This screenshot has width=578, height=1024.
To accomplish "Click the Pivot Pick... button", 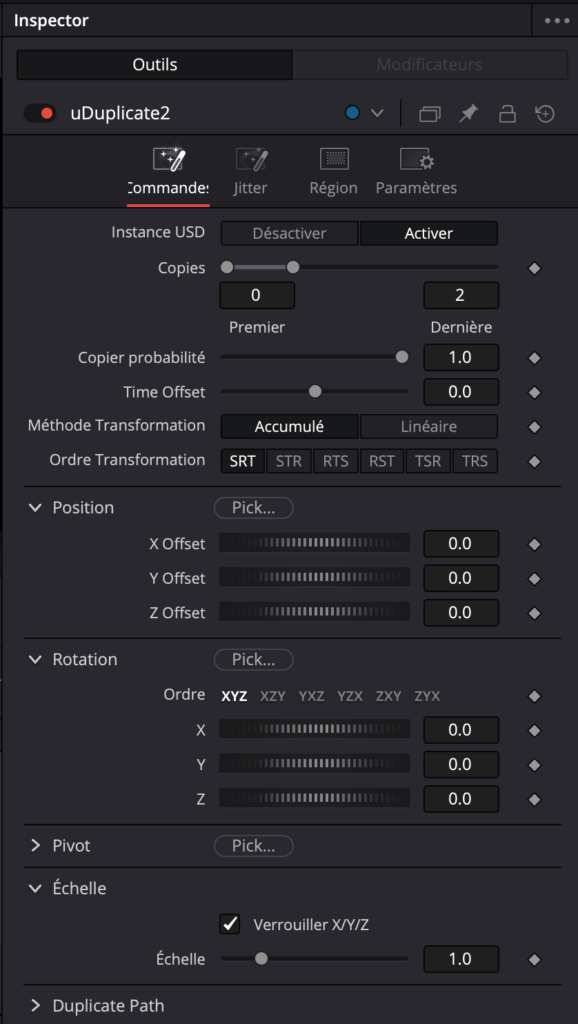I will (253, 846).
